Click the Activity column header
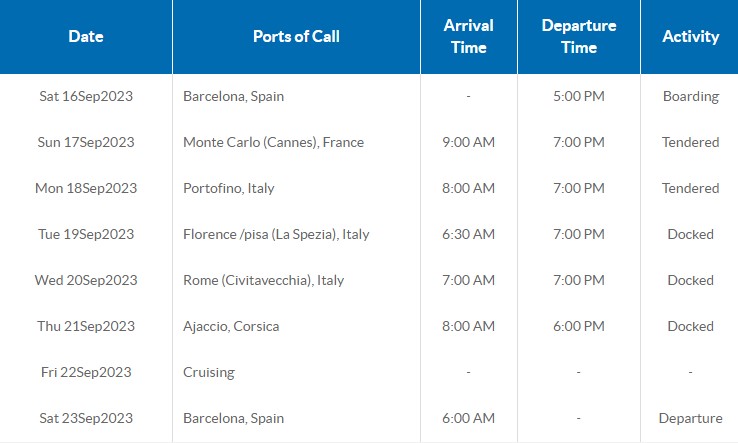Image resolution: width=738 pixels, height=443 pixels. tap(690, 36)
